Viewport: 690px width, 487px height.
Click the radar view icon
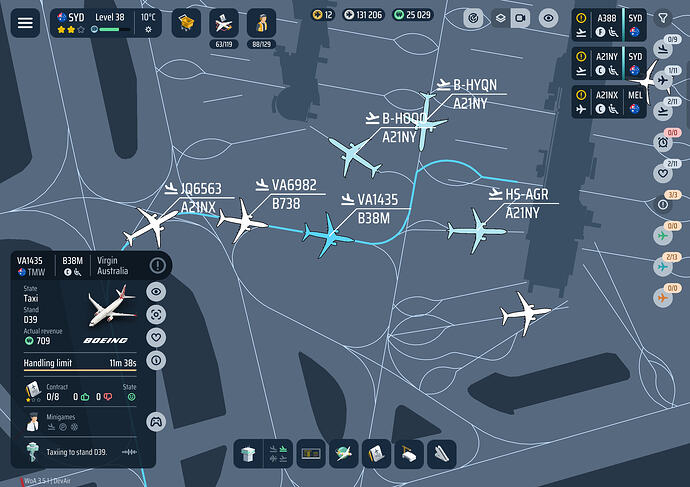pos(473,18)
